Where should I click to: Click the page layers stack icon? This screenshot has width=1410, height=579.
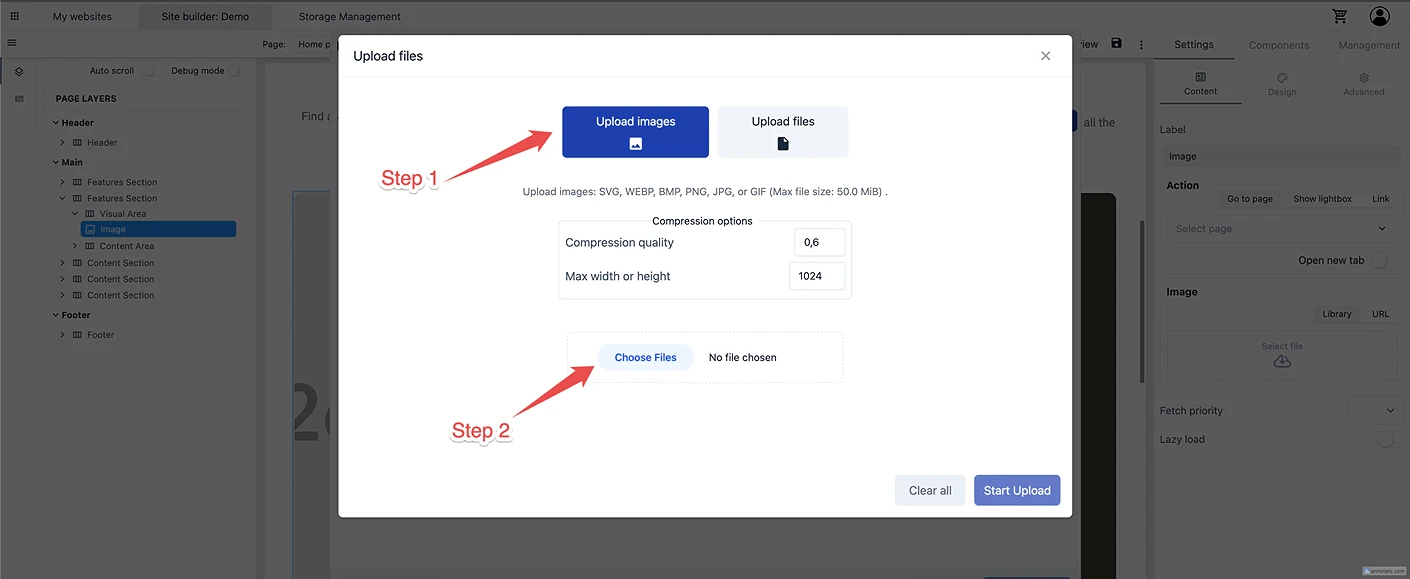point(19,72)
